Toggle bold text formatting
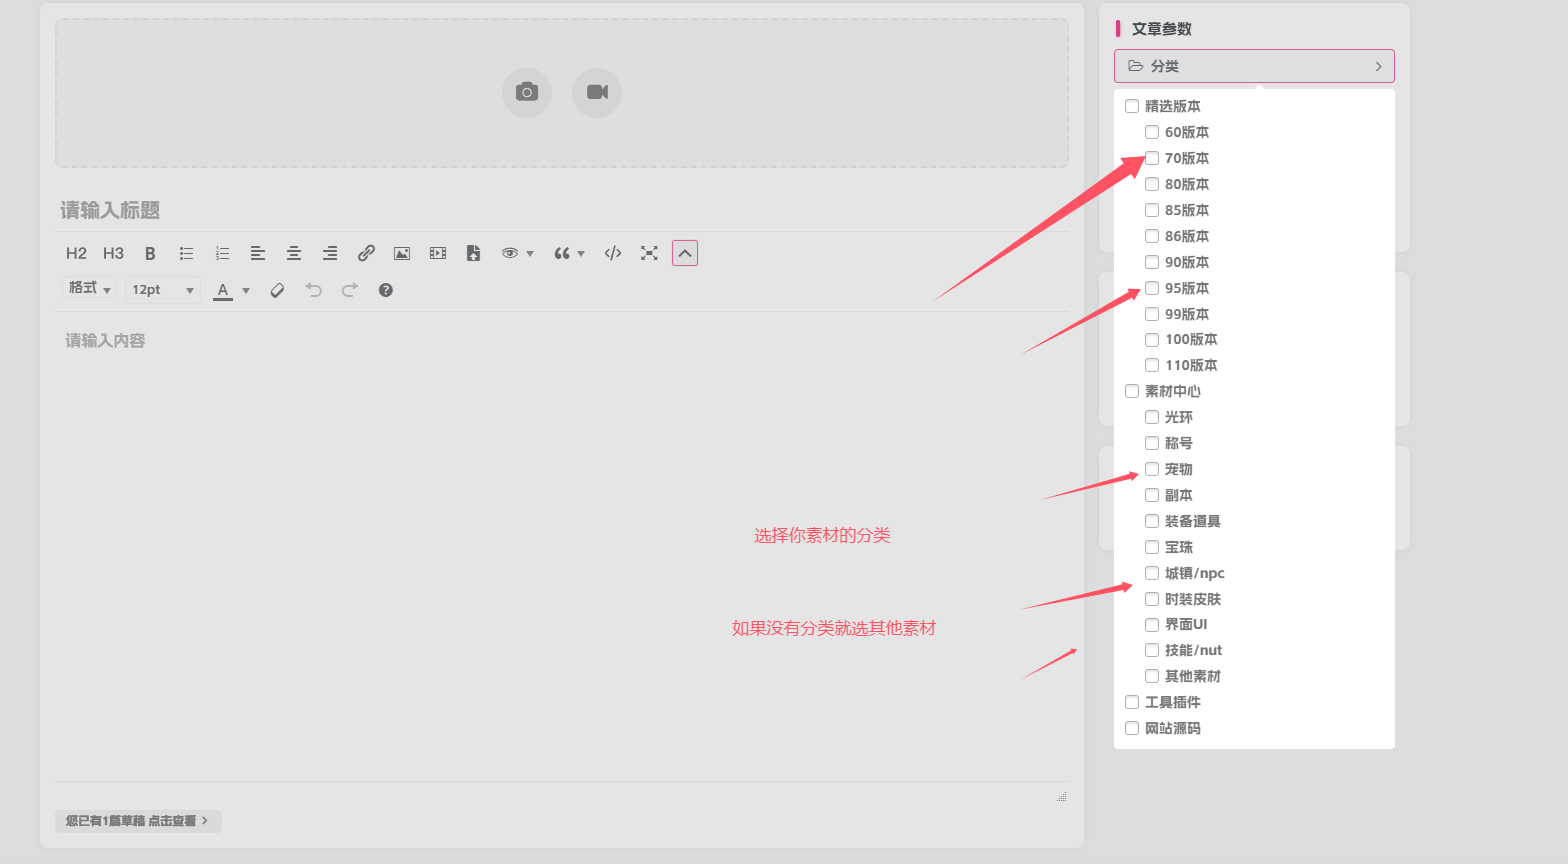The image size is (1568, 864). pos(150,253)
